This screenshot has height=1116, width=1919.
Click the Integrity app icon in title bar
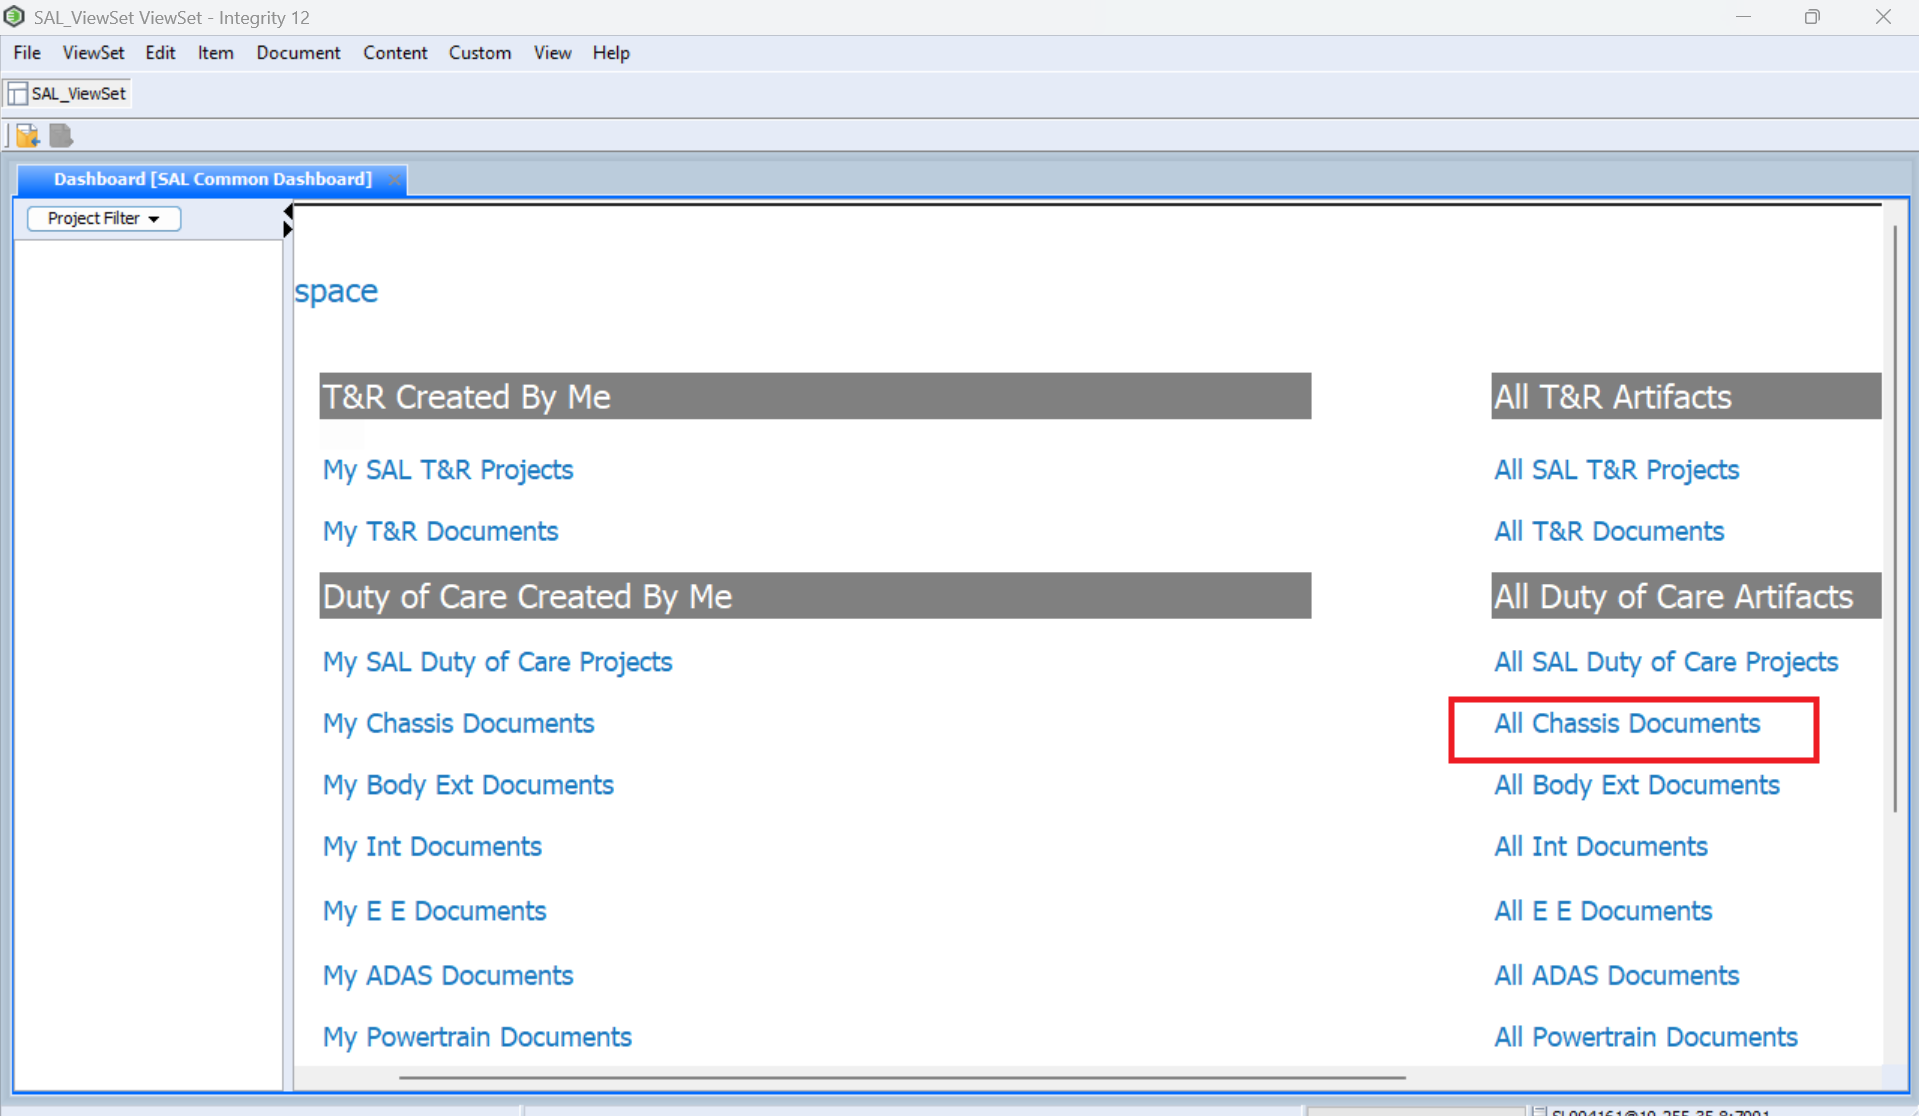(x=14, y=17)
